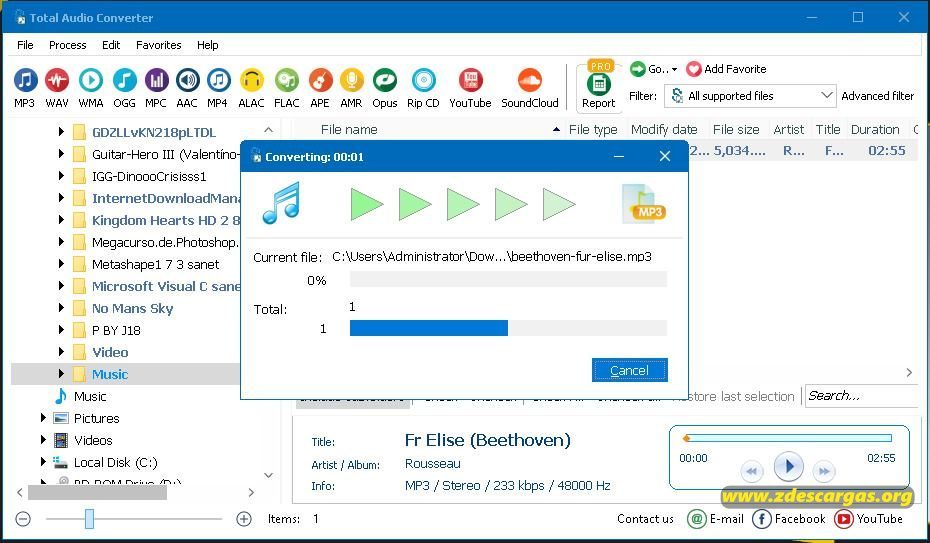This screenshot has width=930, height=543.
Task: Select the Music library with note icon
Action: (x=80, y=396)
